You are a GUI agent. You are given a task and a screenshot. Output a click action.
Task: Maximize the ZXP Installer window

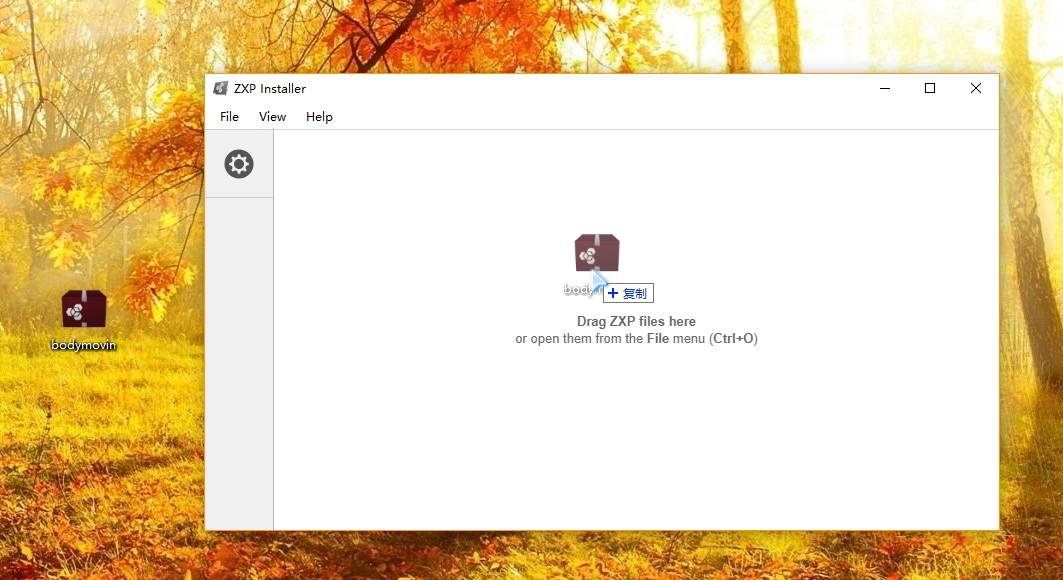pyautogui.click(x=930, y=88)
